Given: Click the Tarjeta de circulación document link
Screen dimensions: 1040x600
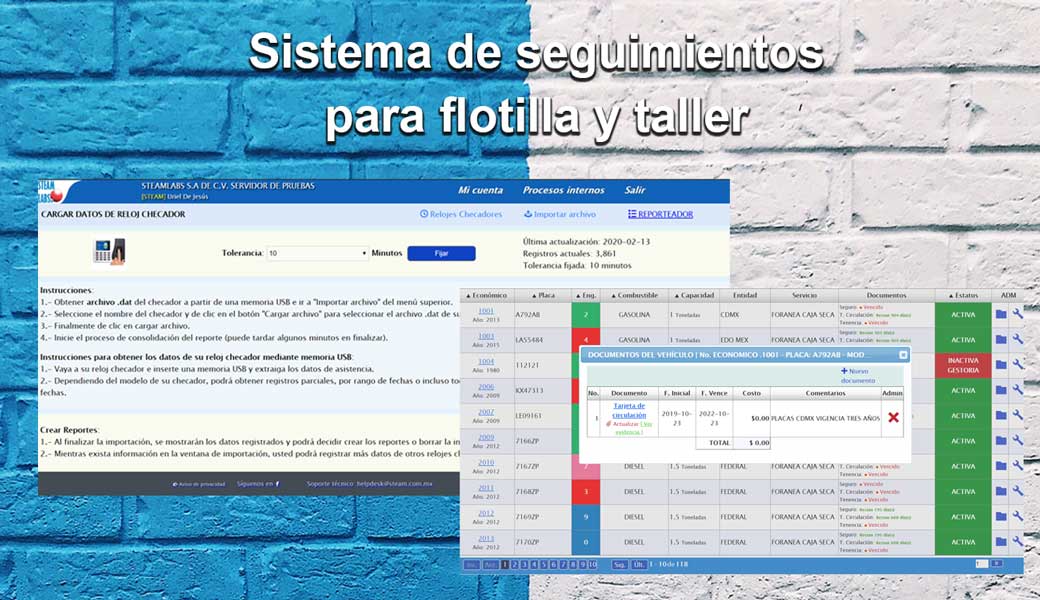Looking at the screenshot, I should tap(629, 410).
